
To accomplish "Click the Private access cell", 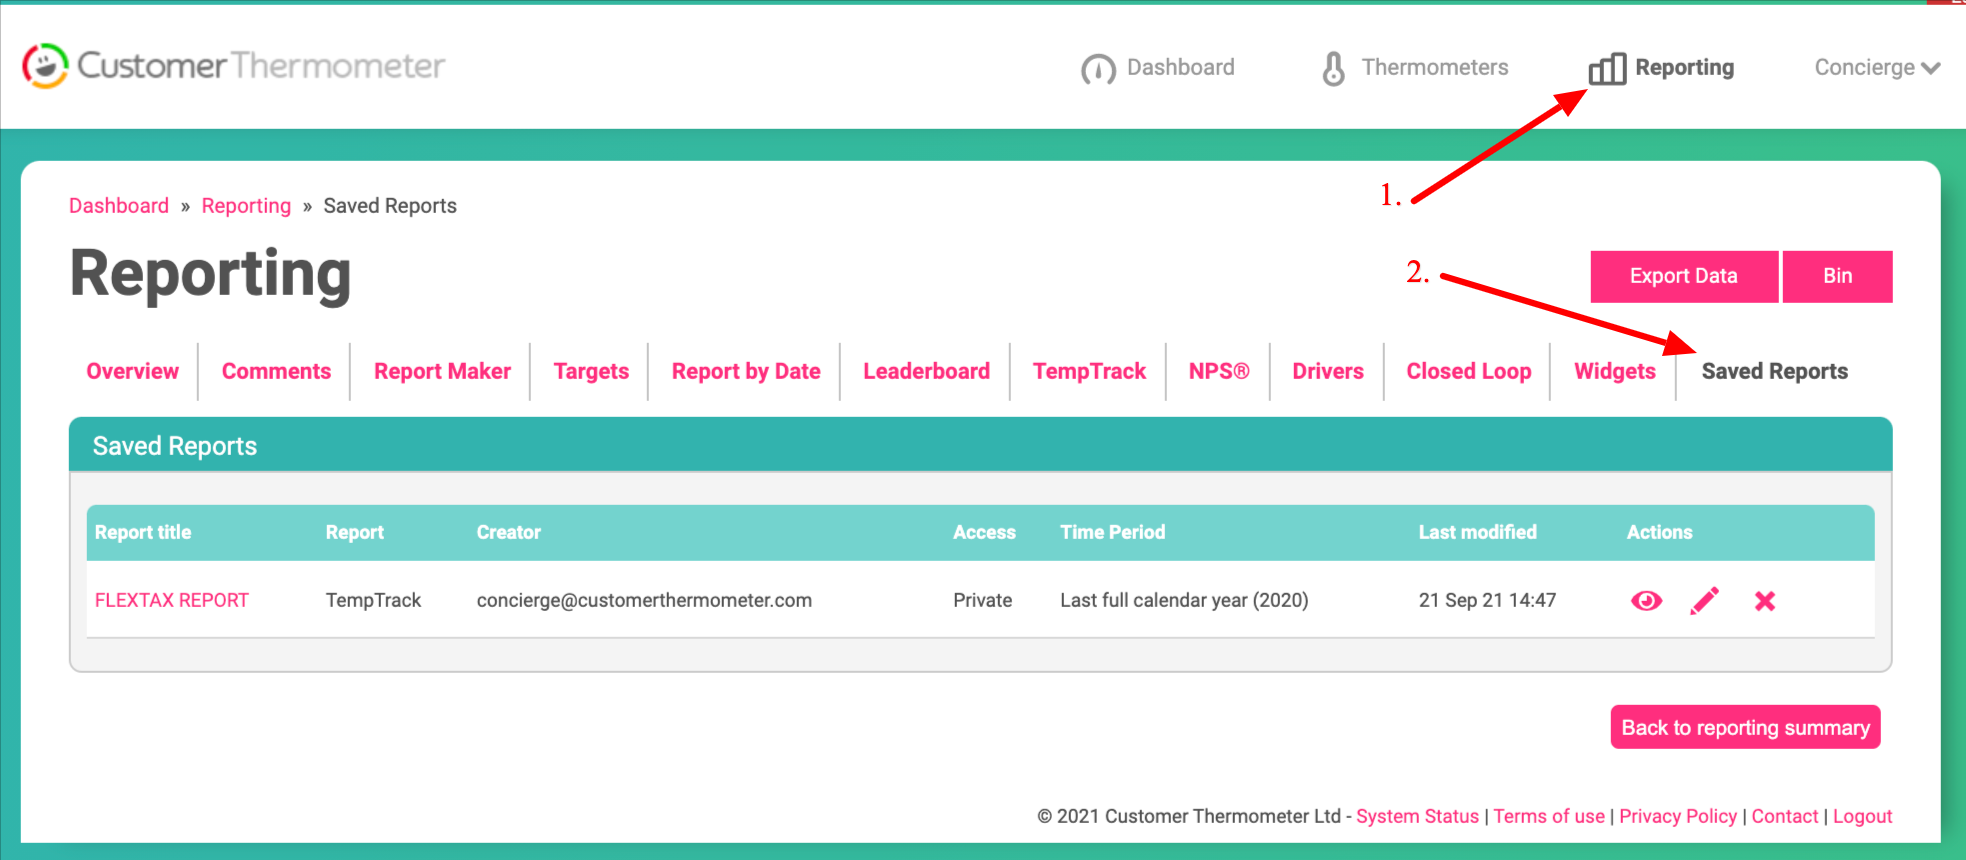I will click(x=982, y=600).
